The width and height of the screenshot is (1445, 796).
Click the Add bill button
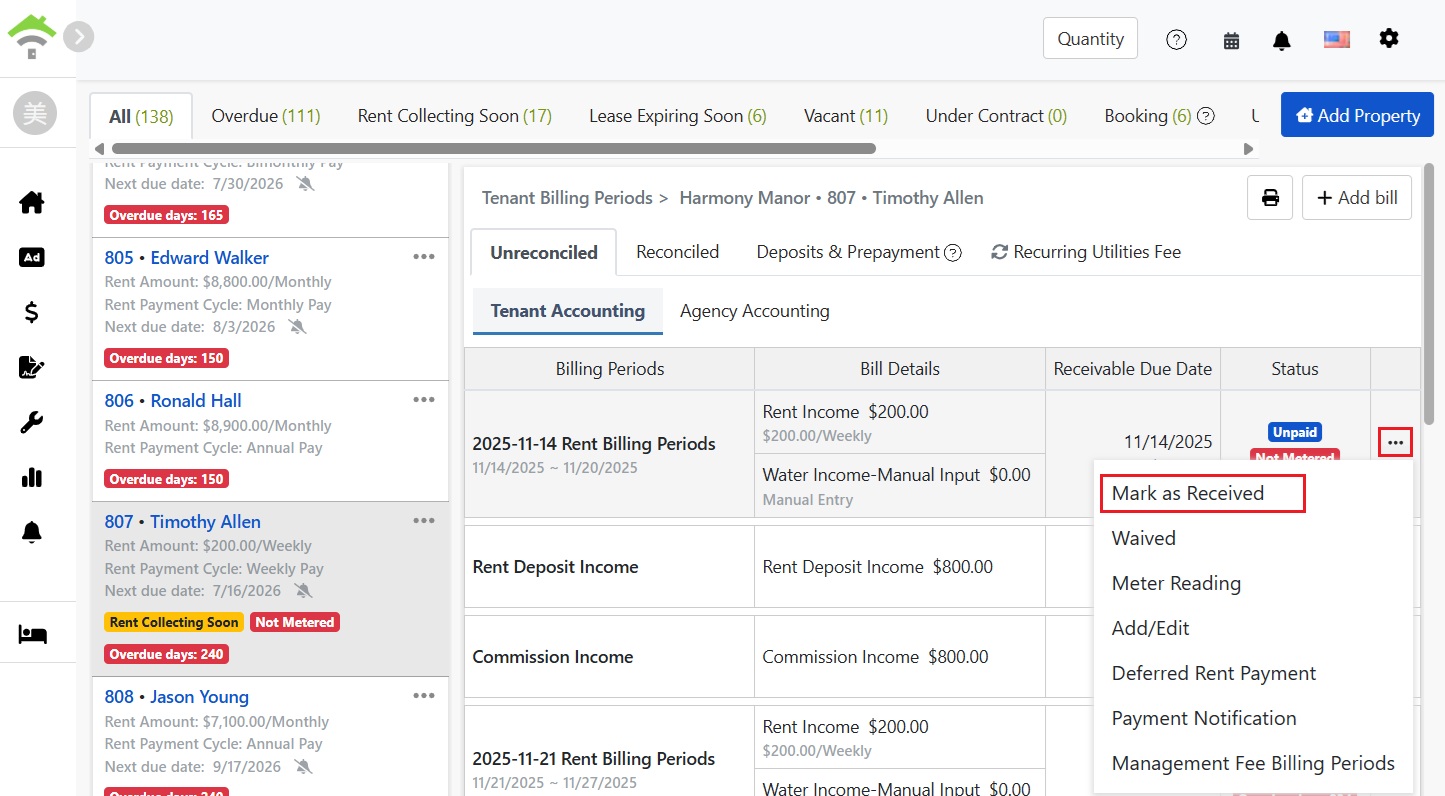[x=1356, y=197]
